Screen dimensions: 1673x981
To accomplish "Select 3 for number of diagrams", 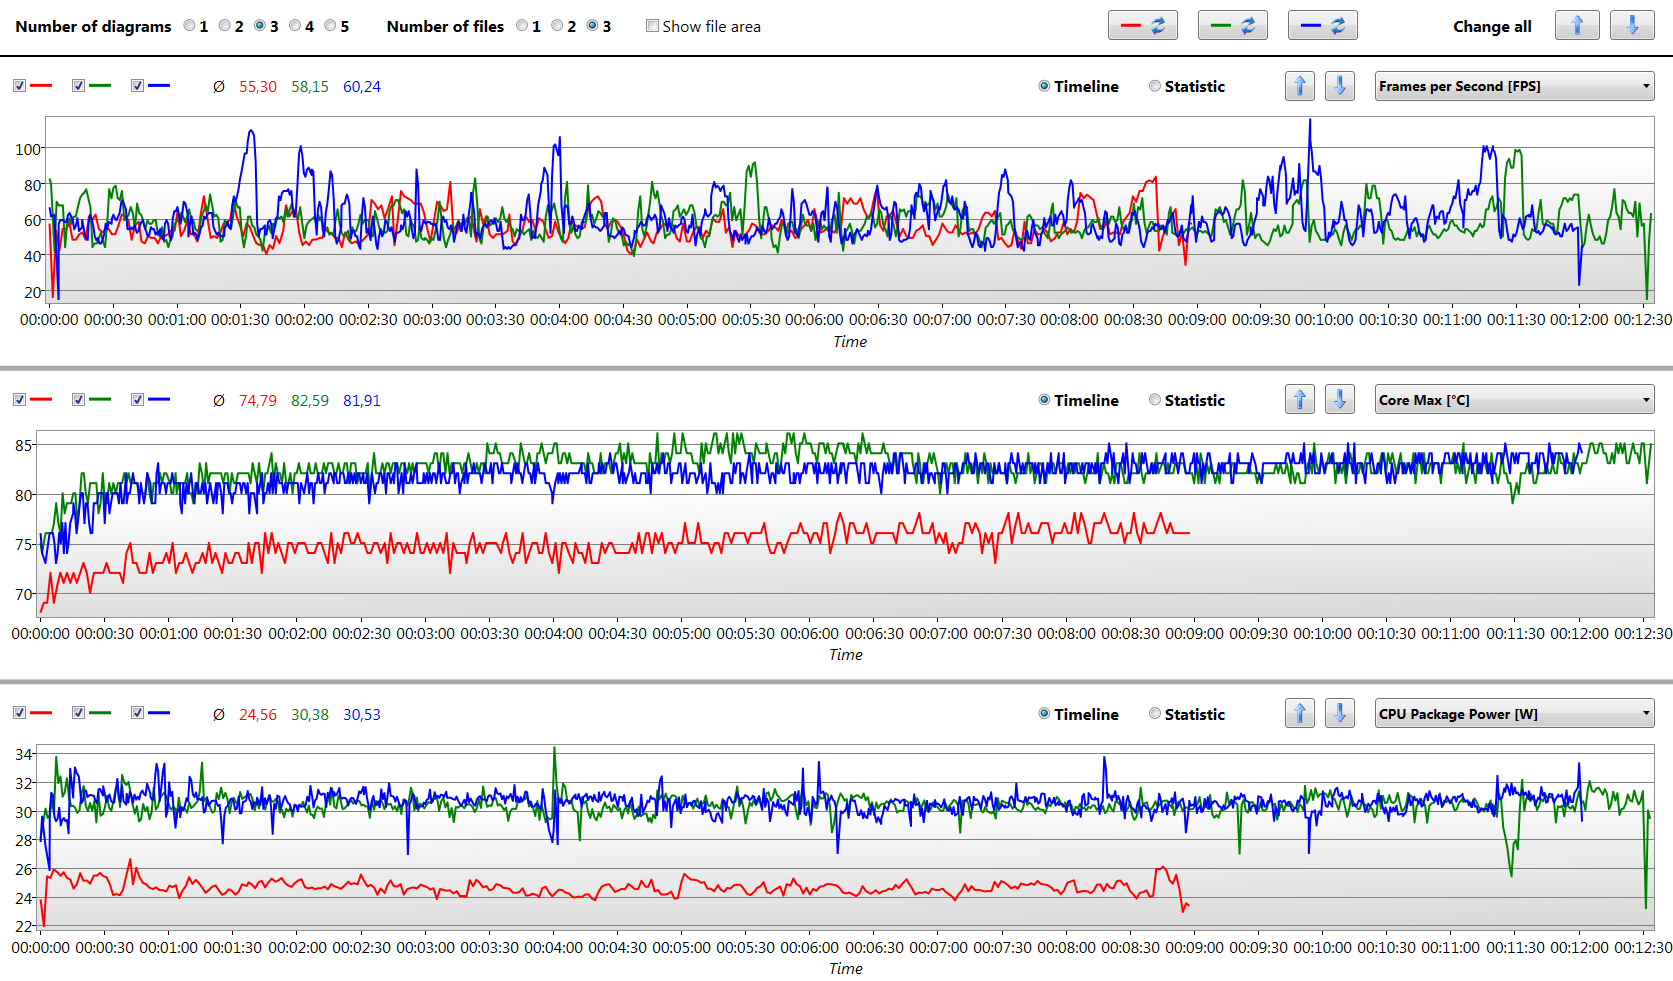I will [259, 26].
